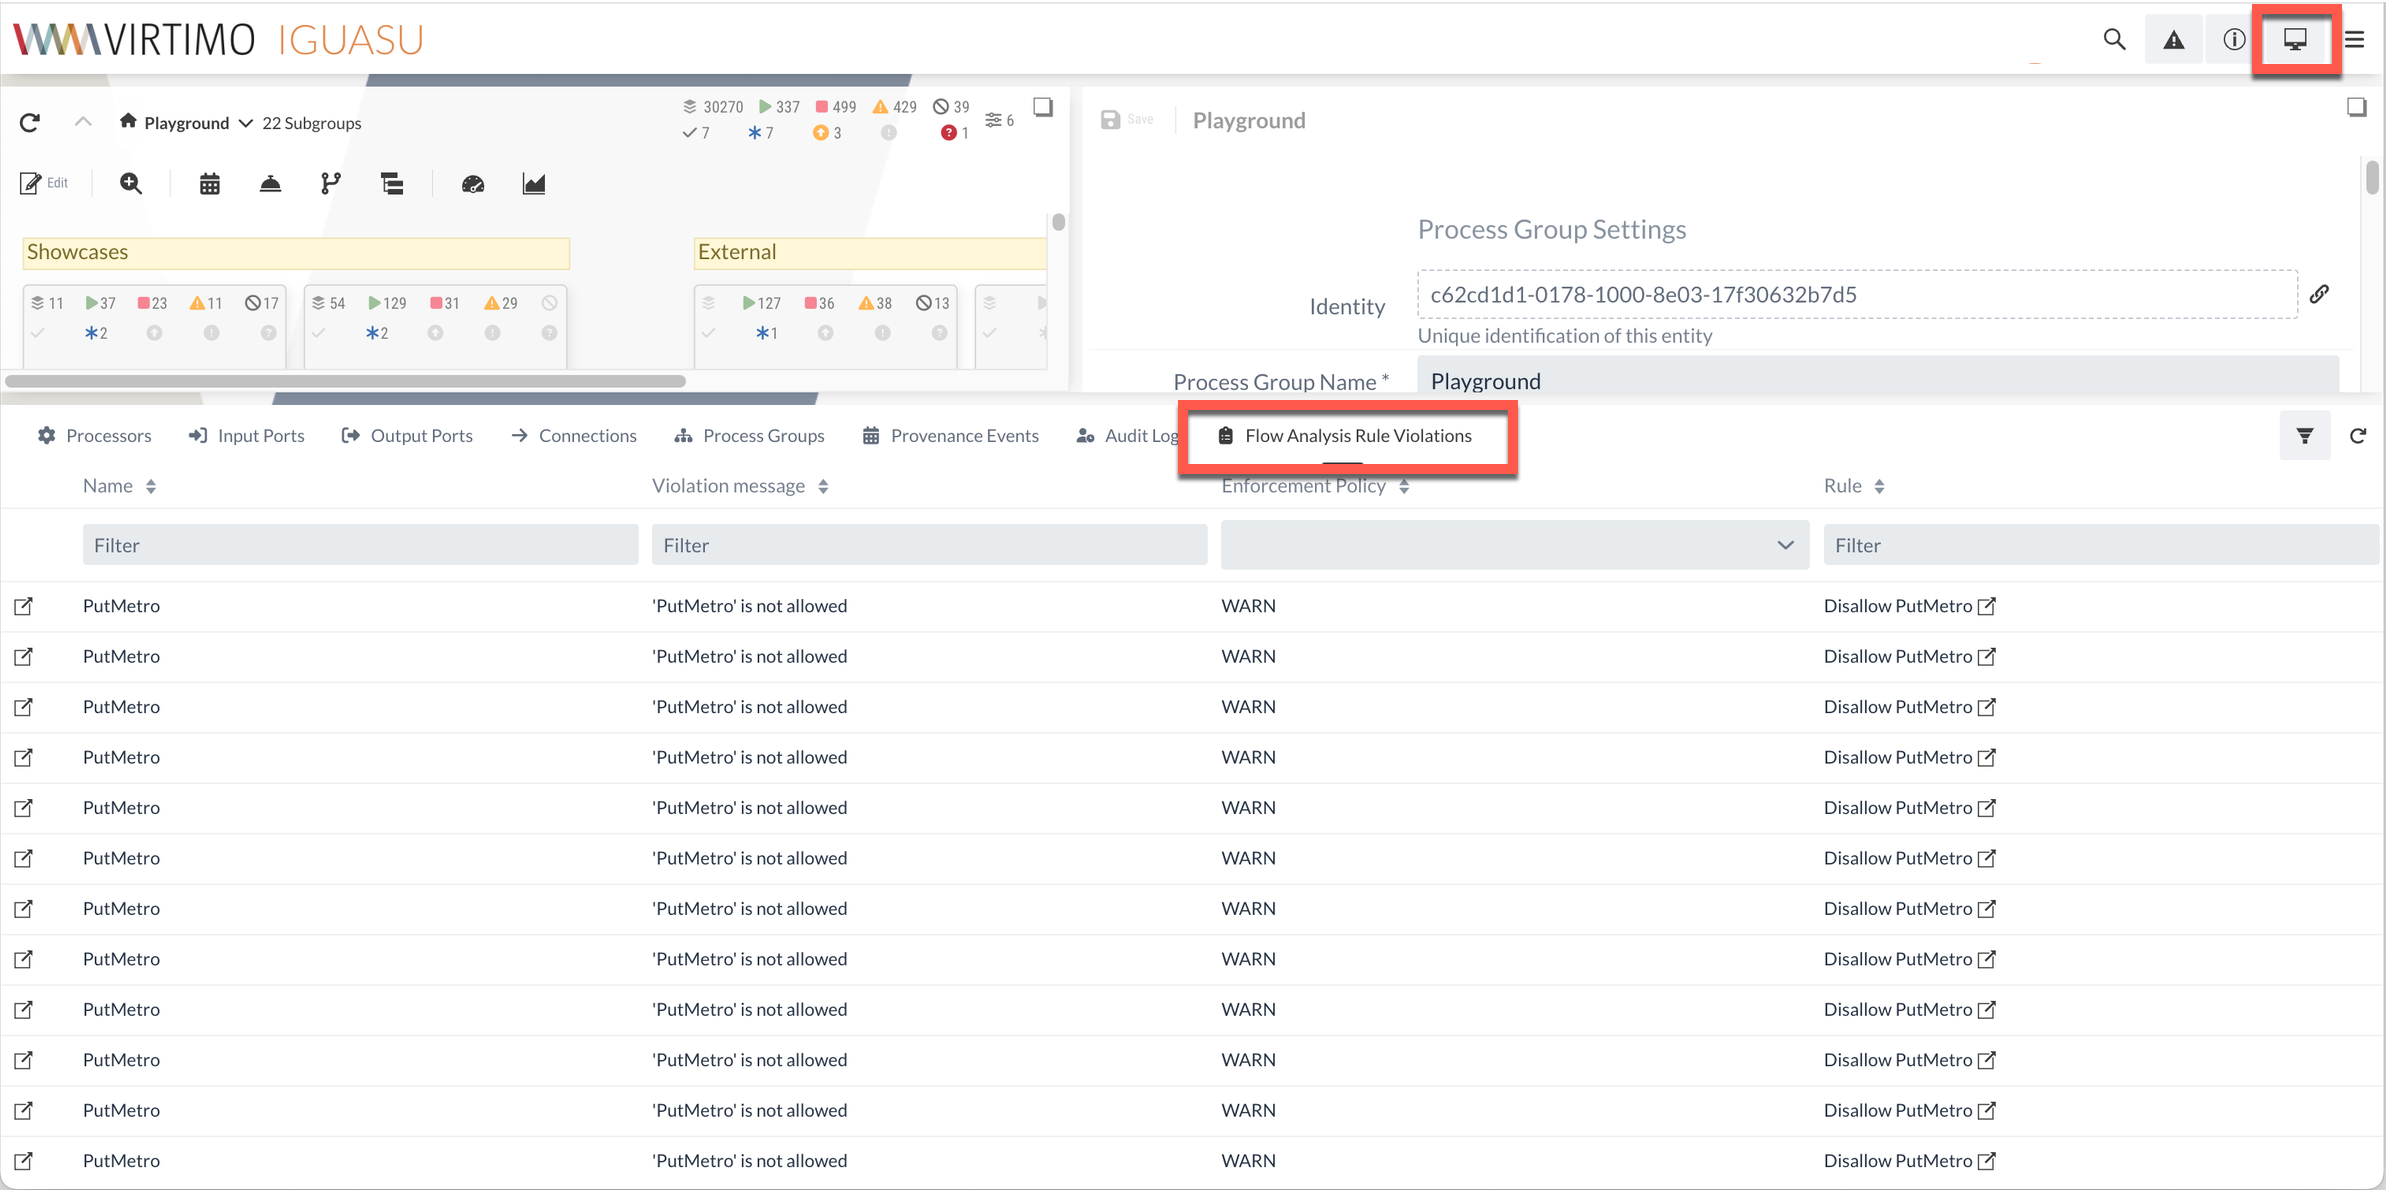This screenshot has width=2386, height=1190.
Task: Click the Process Group Name field
Action: [x=1878, y=376]
